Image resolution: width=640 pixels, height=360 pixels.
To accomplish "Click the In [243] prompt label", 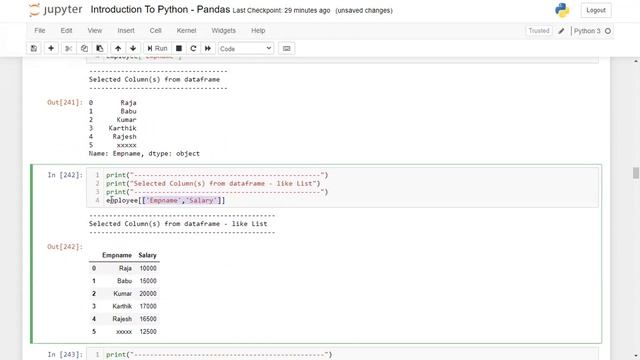I will coord(65,354).
